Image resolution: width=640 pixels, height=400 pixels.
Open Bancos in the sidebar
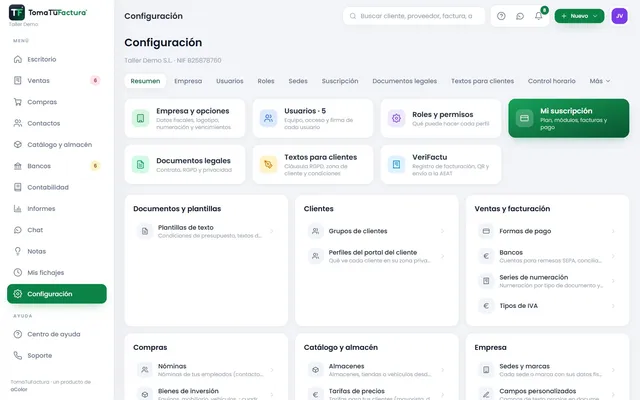(57, 166)
